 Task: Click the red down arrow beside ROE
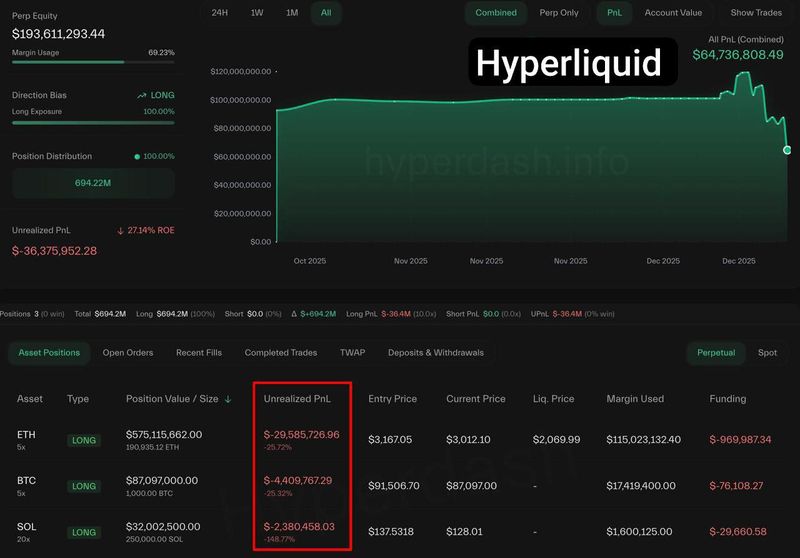121,230
